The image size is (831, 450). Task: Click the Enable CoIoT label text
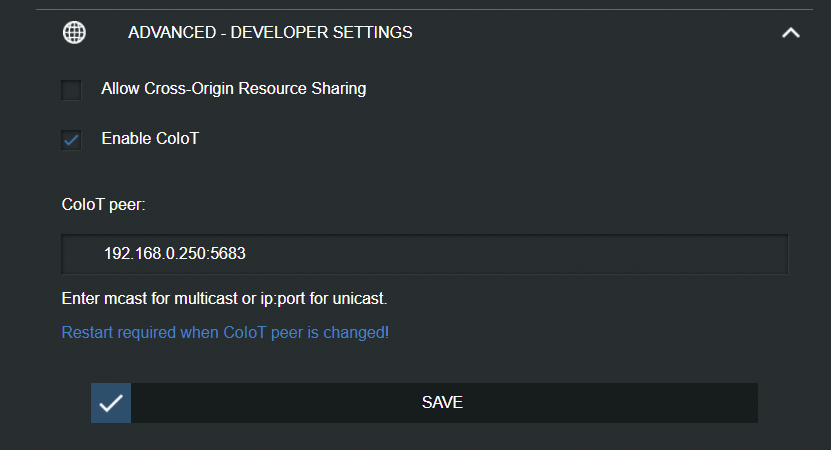pyautogui.click(x=150, y=138)
